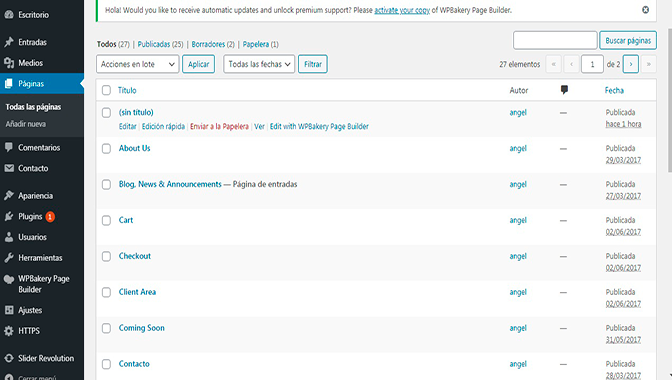Check the (sin título) page row
The width and height of the screenshot is (672, 380).
[x=106, y=112]
